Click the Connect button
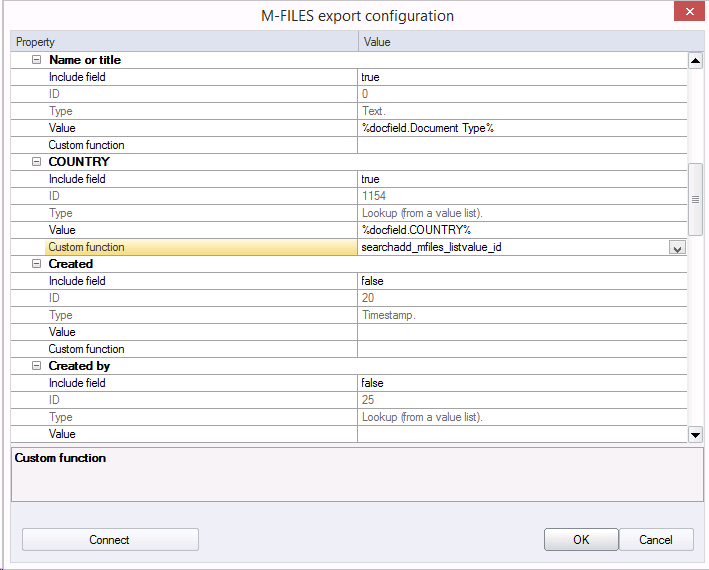This screenshot has width=709, height=570. click(110, 540)
